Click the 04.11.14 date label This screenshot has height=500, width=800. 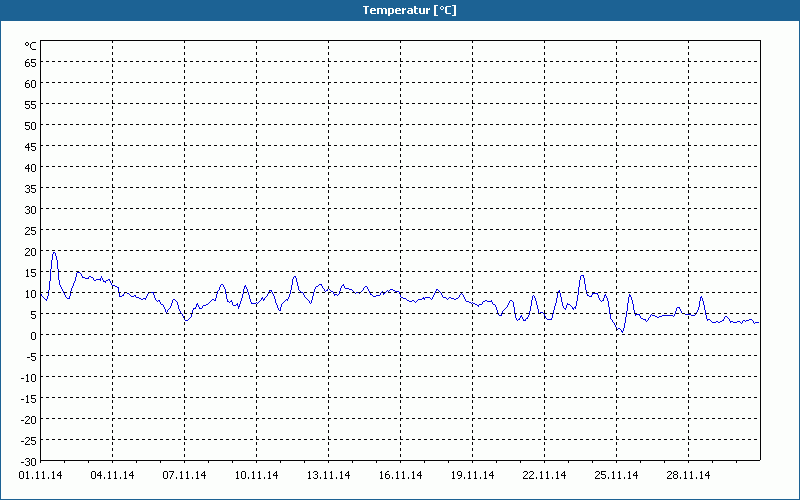113,475
